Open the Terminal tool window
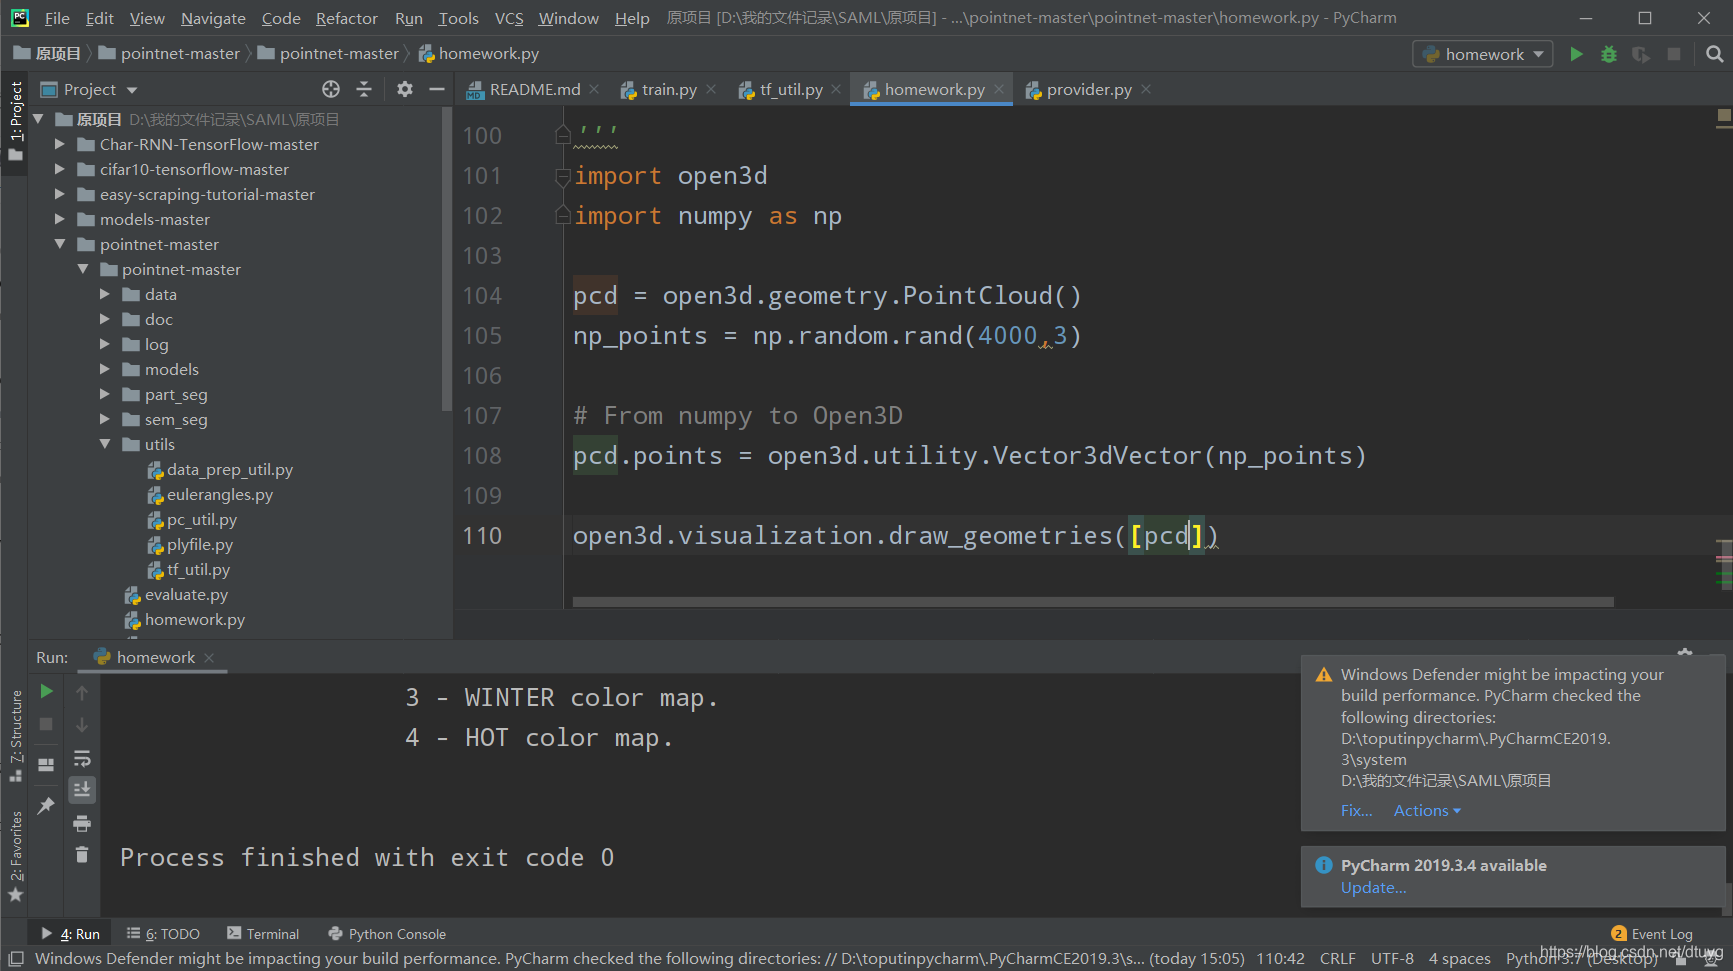The width and height of the screenshot is (1733, 971). [x=263, y=933]
